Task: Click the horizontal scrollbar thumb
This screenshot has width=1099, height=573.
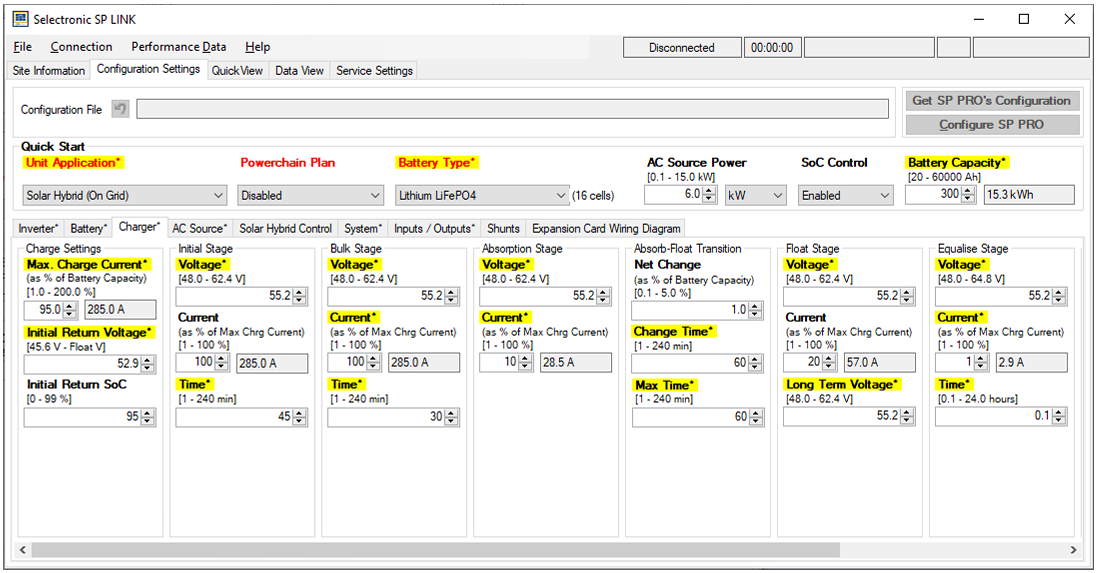Action: (435, 550)
